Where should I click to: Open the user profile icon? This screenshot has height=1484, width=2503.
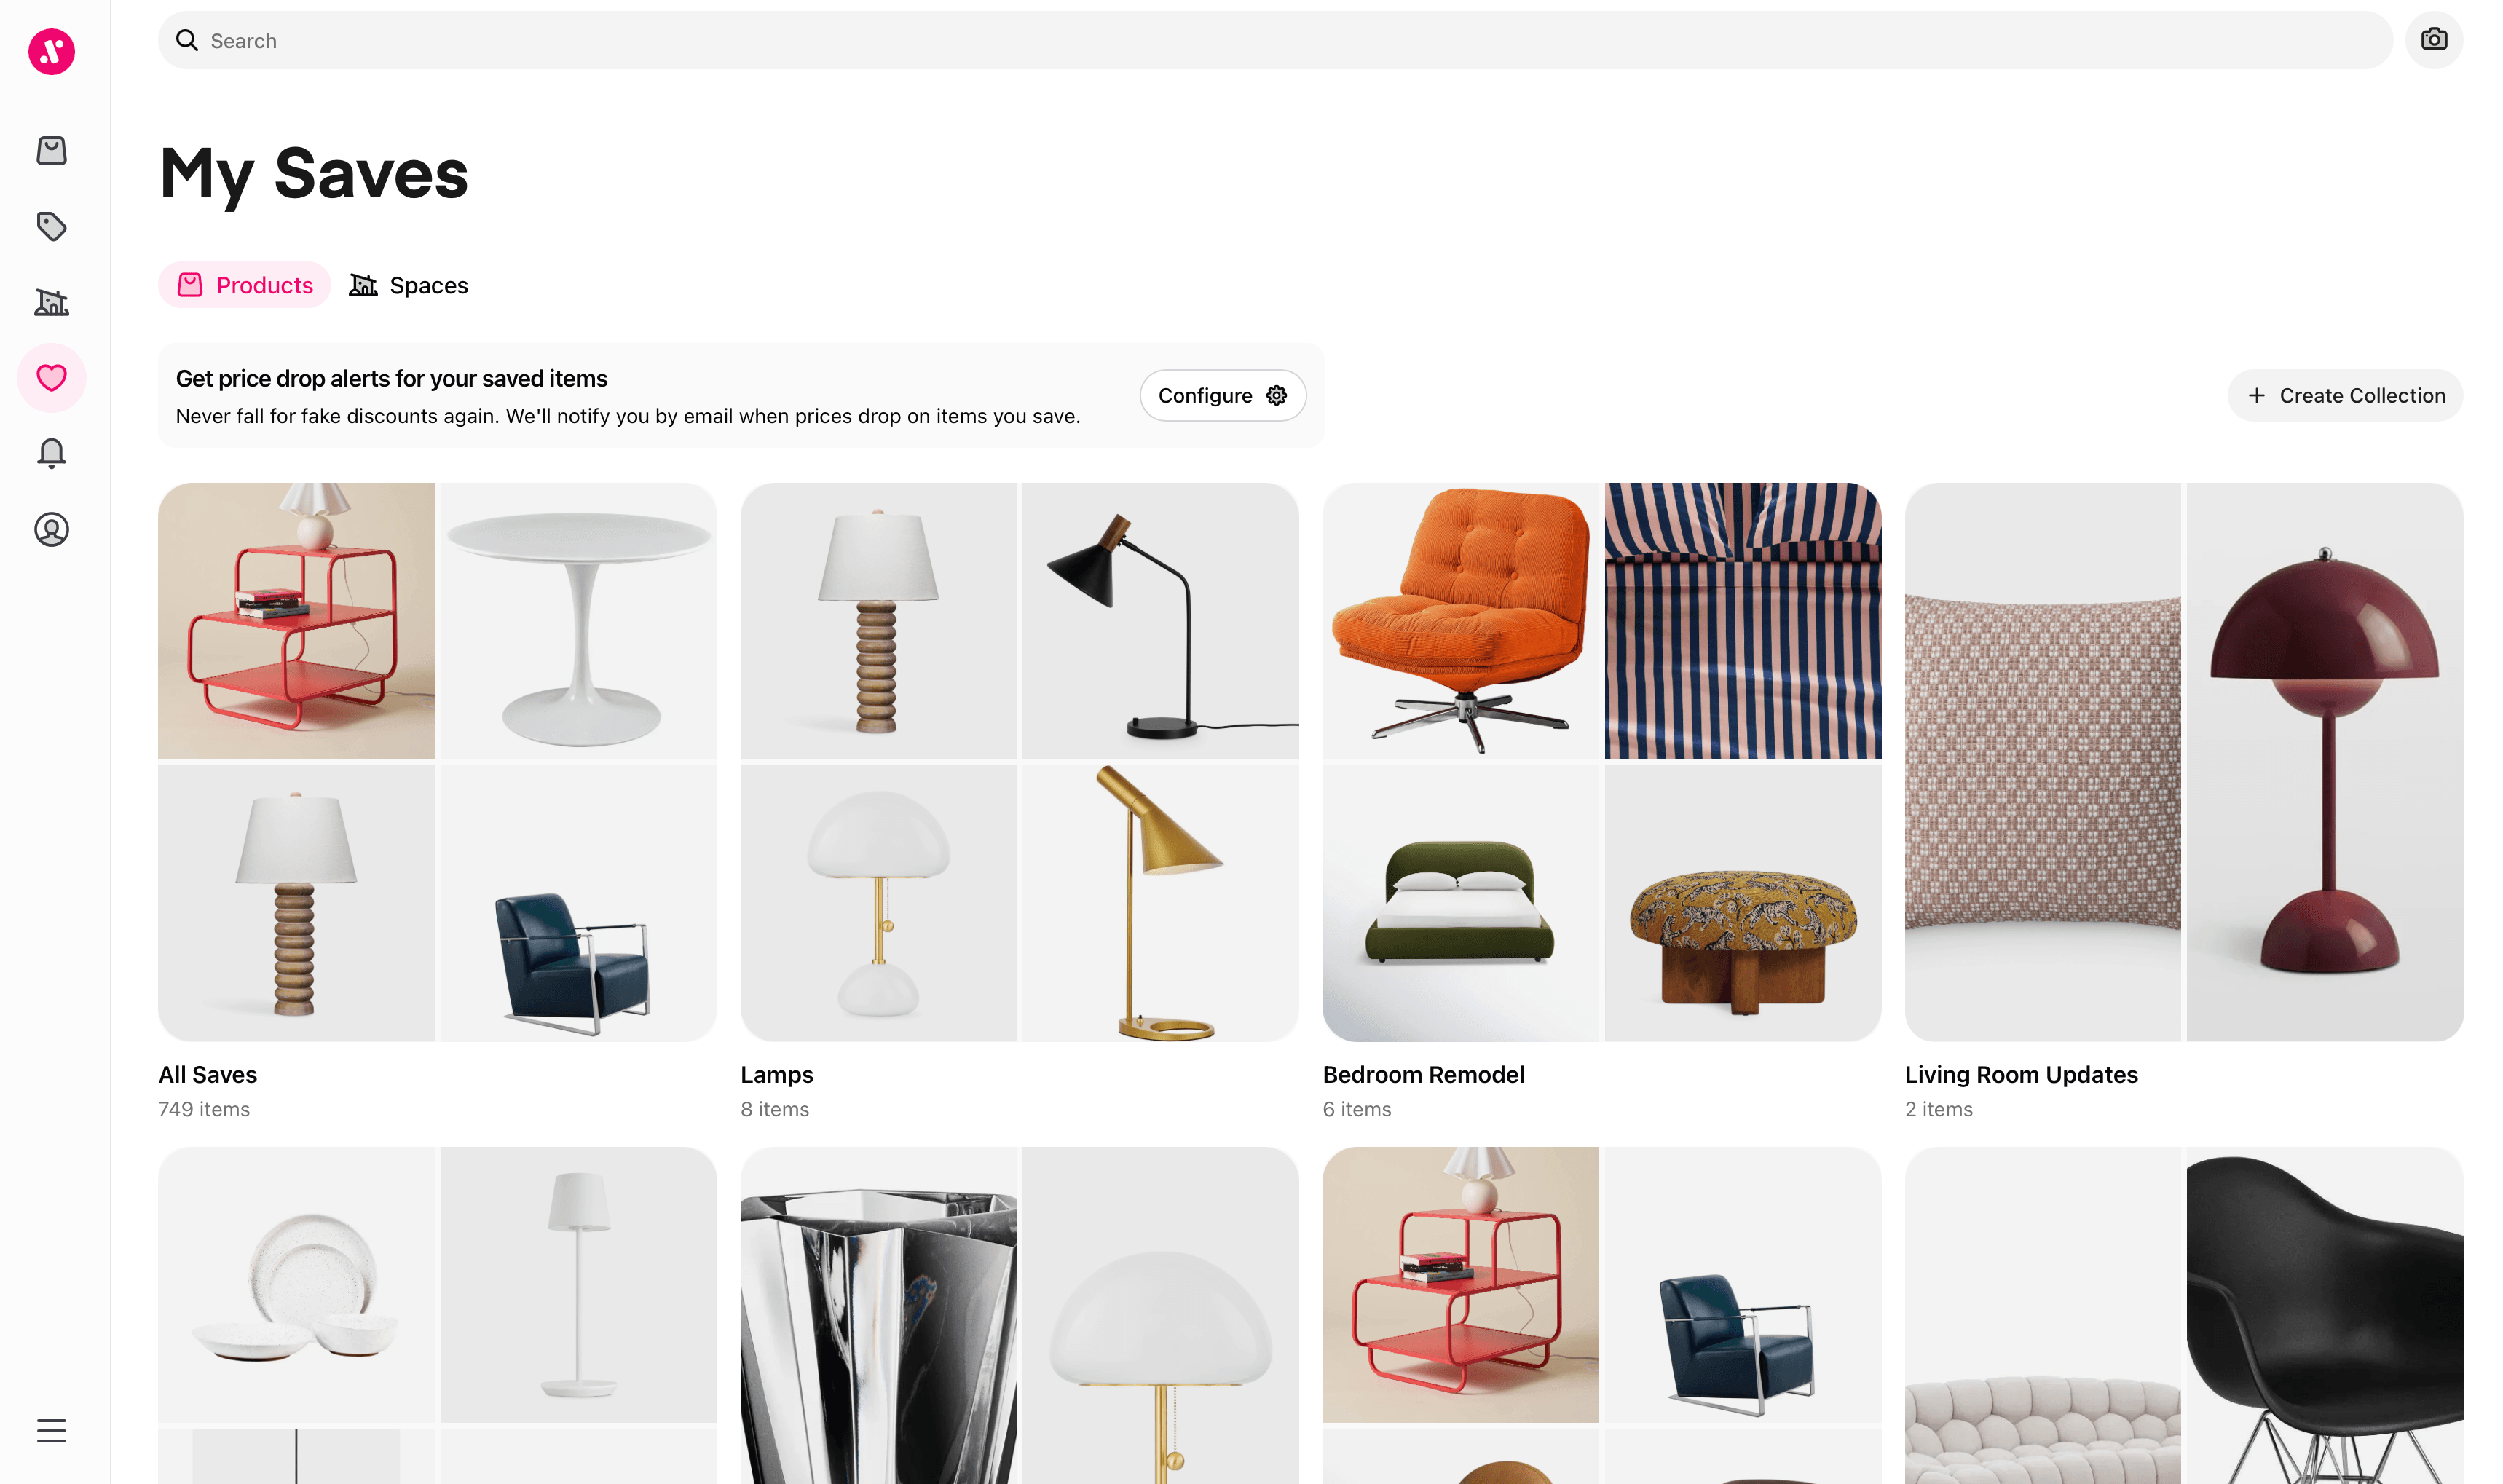(x=52, y=529)
